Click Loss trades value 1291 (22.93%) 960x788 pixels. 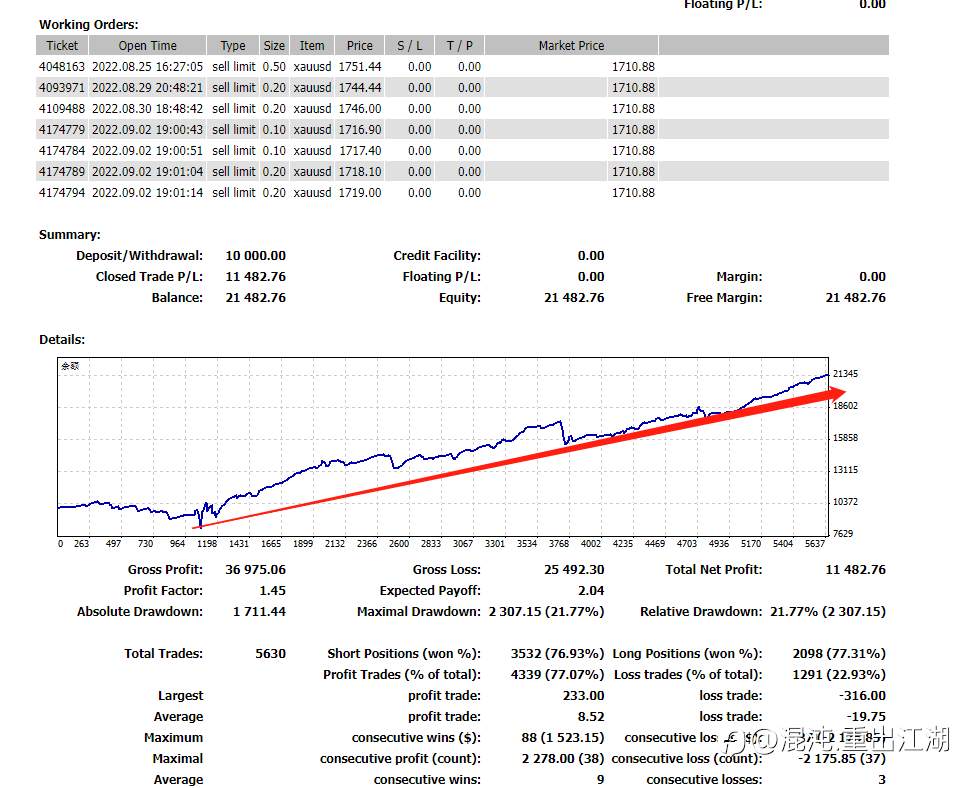(x=839, y=675)
